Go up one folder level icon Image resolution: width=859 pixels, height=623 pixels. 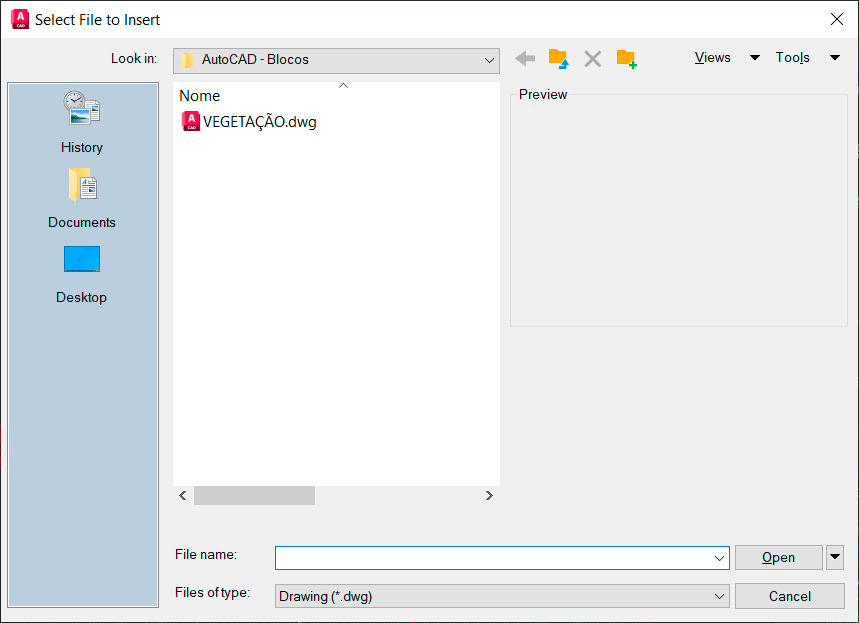[x=558, y=59]
